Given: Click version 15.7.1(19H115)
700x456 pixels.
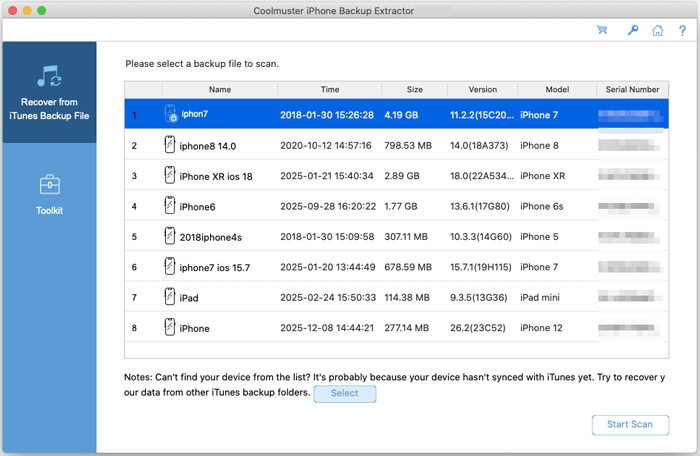Looking at the screenshot, I should (481, 267).
